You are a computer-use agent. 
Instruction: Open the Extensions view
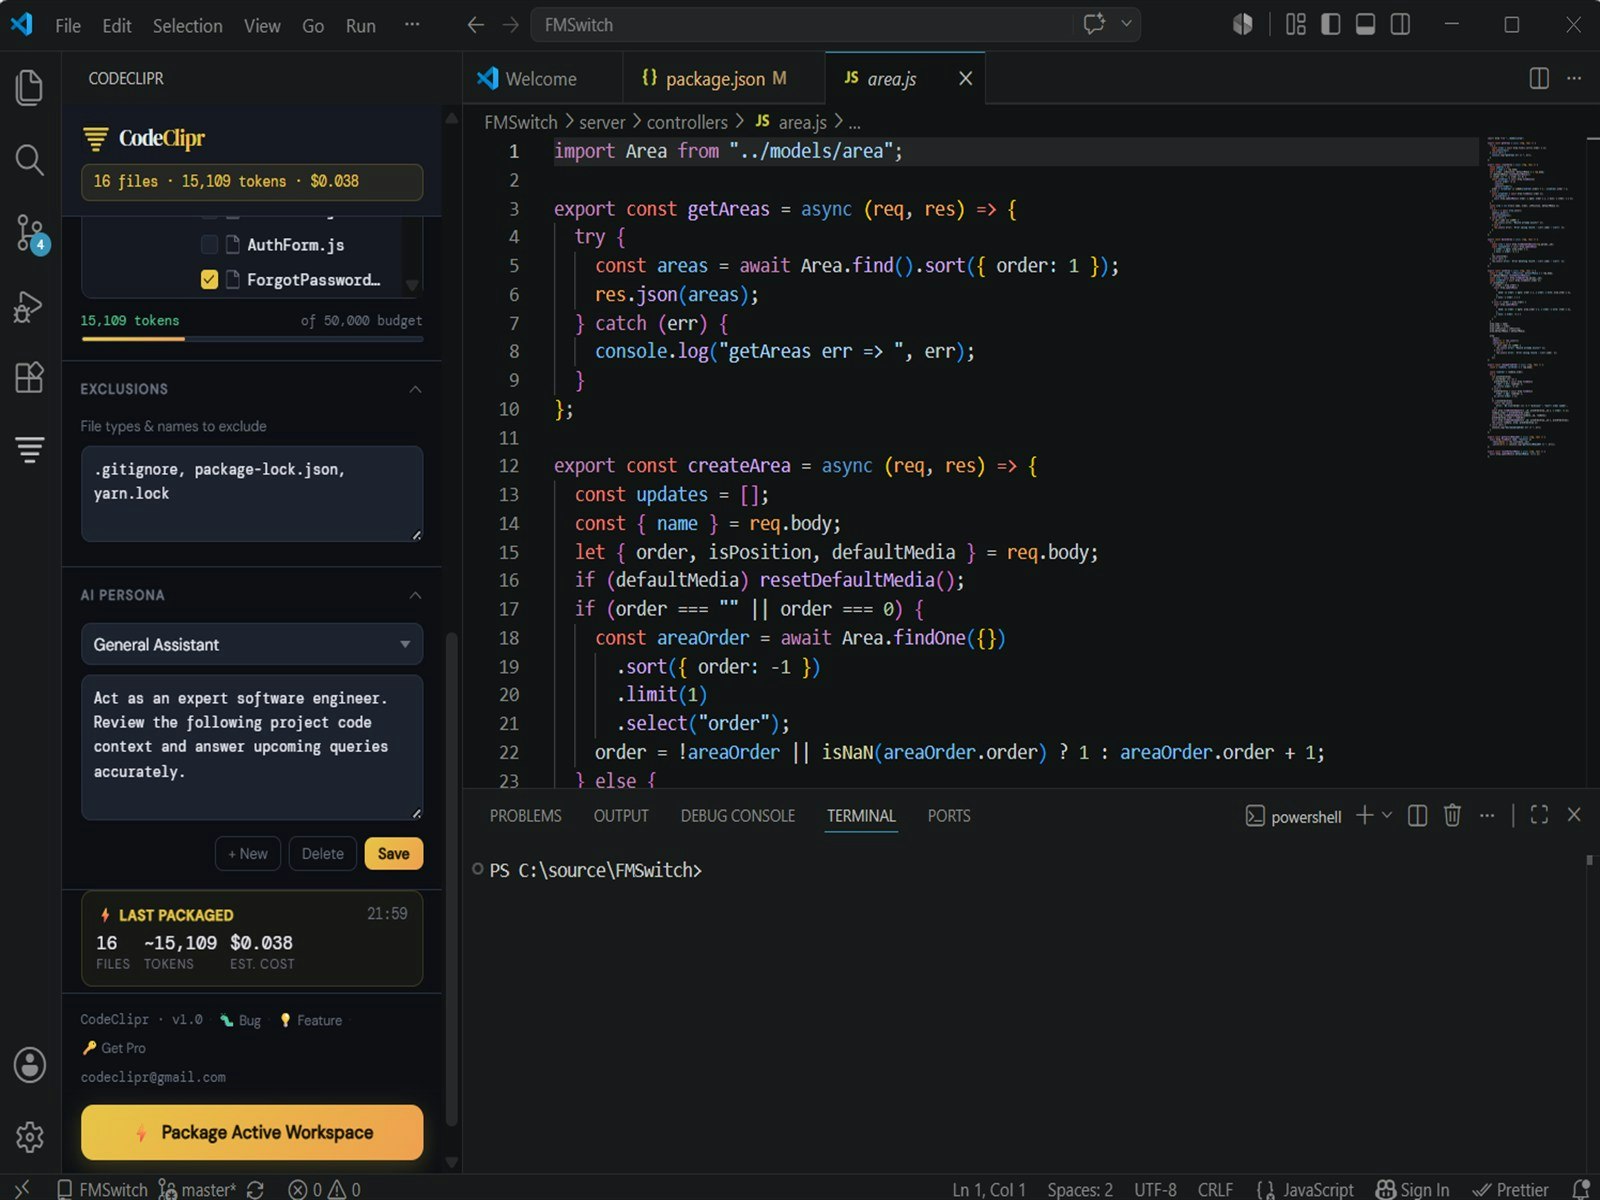[x=30, y=377]
